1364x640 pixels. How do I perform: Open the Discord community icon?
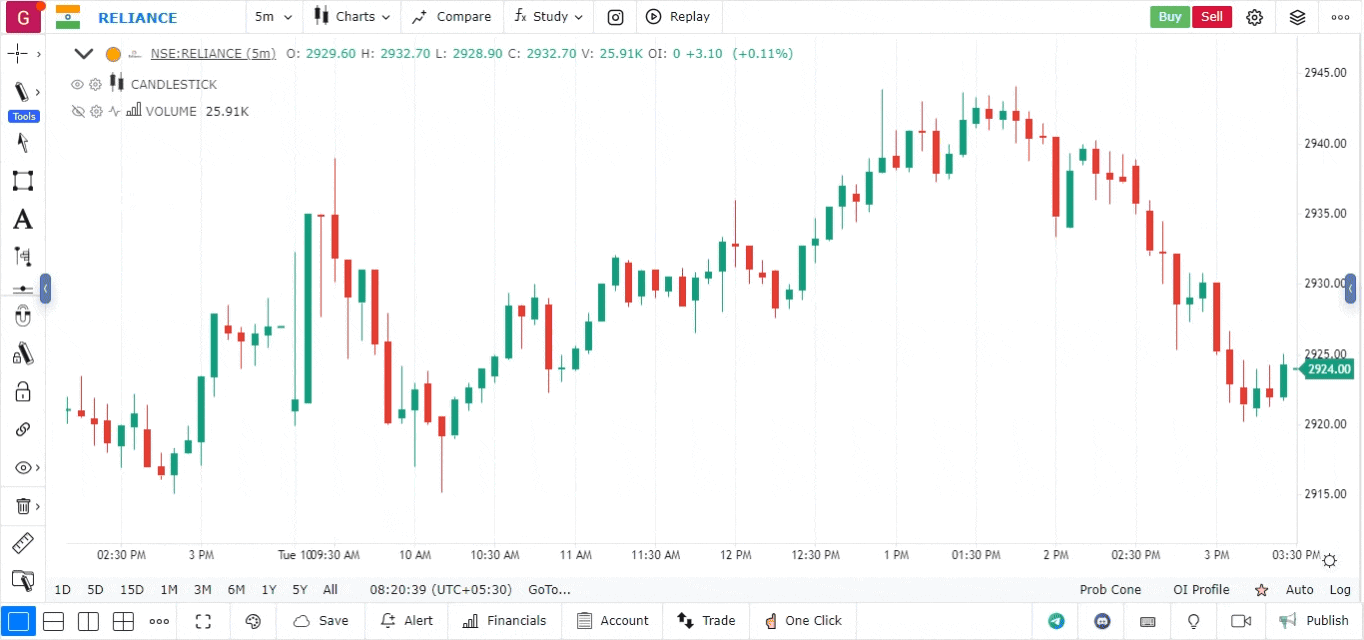point(1102,621)
